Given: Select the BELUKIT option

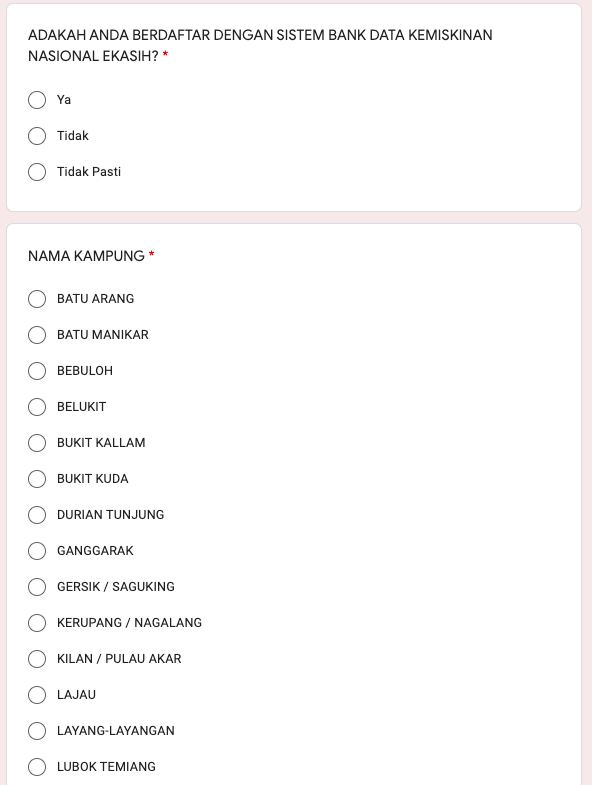Looking at the screenshot, I should [37, 407].
